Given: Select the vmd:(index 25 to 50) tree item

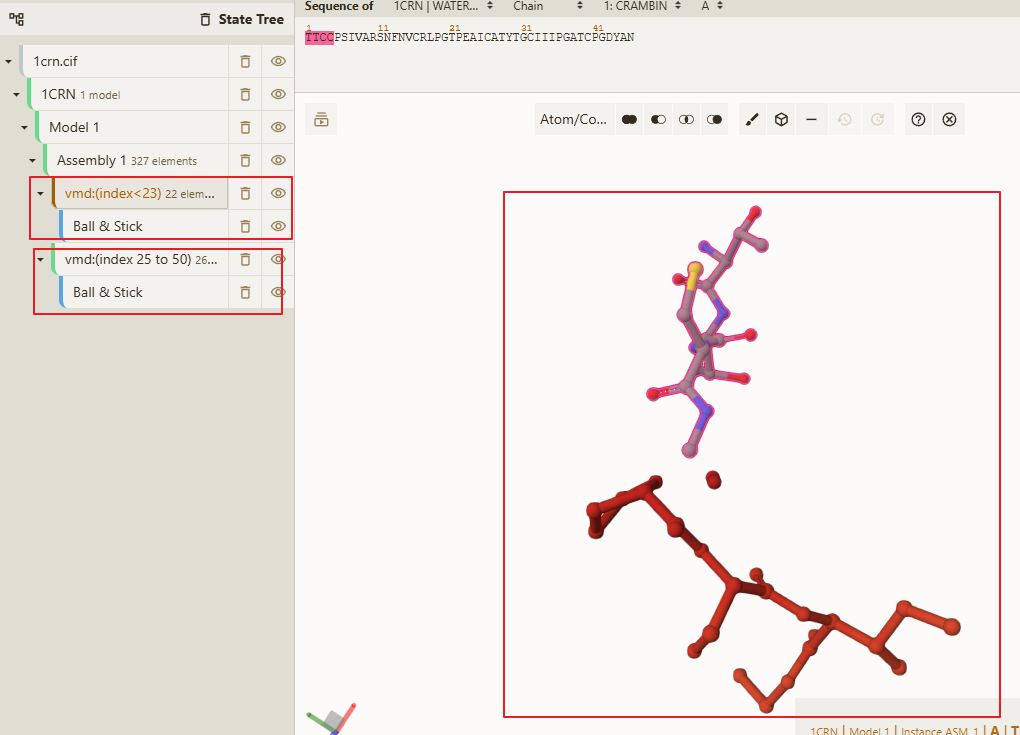Looking at the screenshot, I should (x=141, y=260).
